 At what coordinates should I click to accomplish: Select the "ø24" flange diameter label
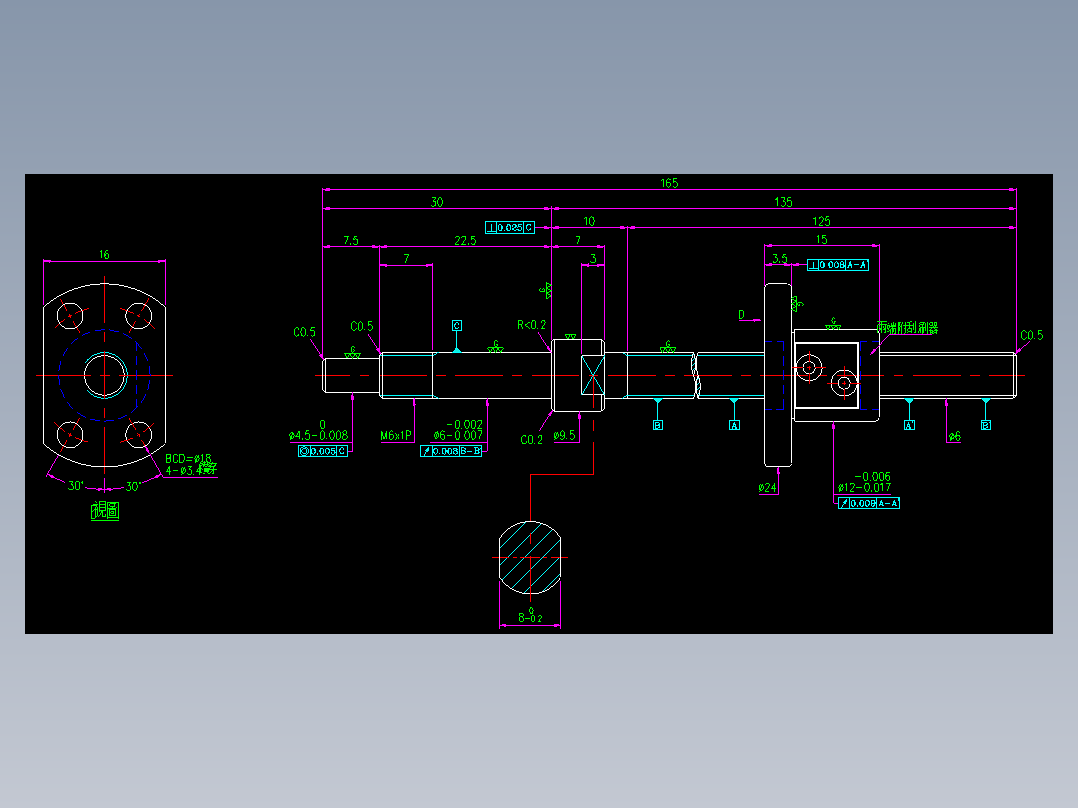[767, 488]
